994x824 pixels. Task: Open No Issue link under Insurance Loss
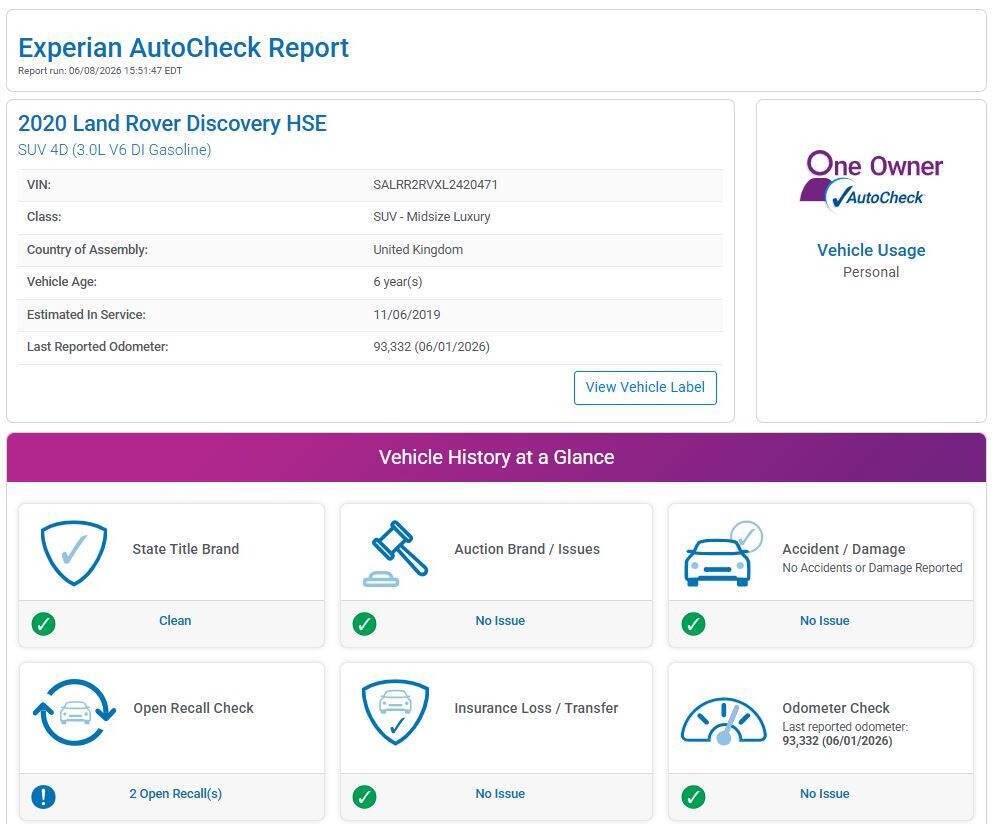(x=500, y=794)
